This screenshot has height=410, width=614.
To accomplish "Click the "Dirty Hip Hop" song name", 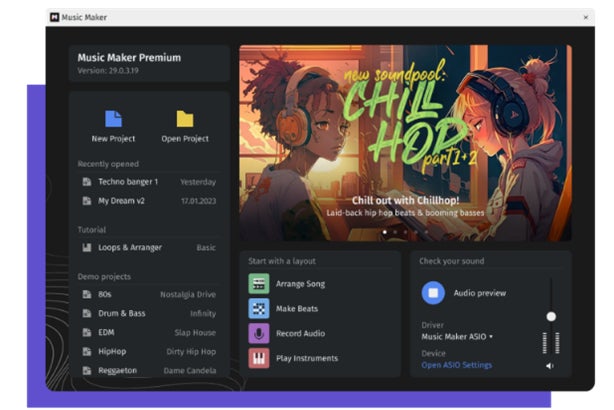I will coord(191,352).
